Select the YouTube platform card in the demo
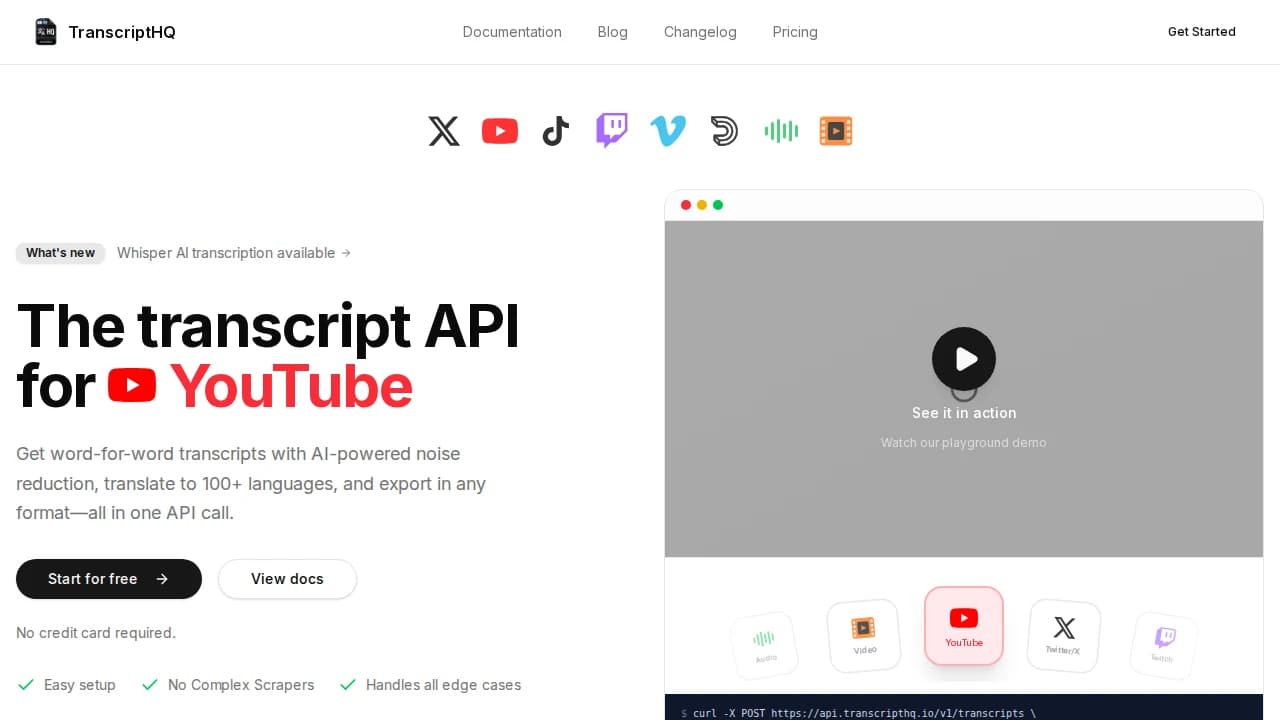 coord(963,625)
